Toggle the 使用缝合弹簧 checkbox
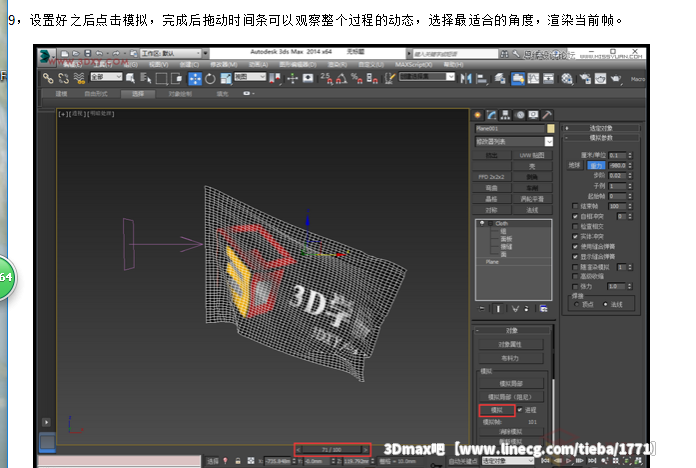 [575, 246]
